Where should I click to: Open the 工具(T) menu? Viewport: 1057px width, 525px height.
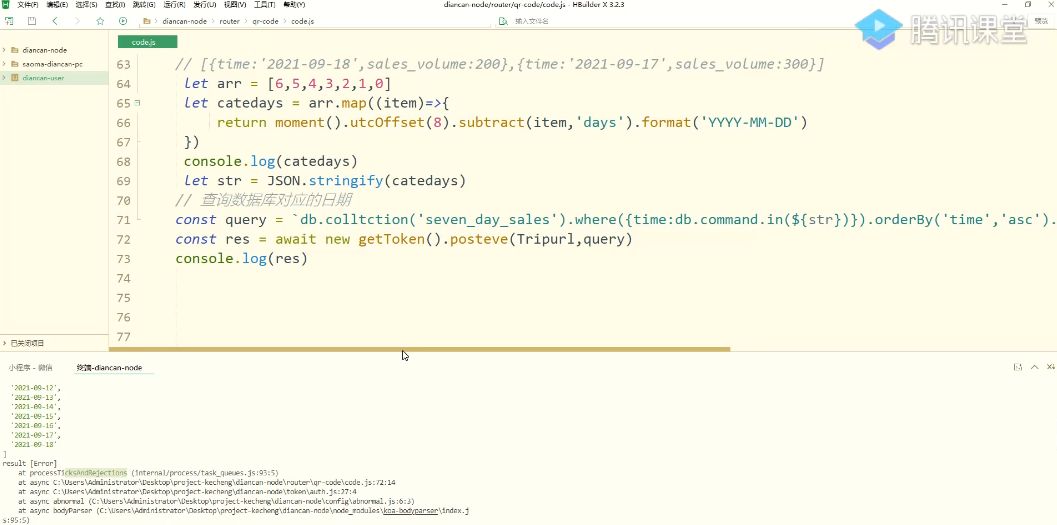(x=264, y=5)
